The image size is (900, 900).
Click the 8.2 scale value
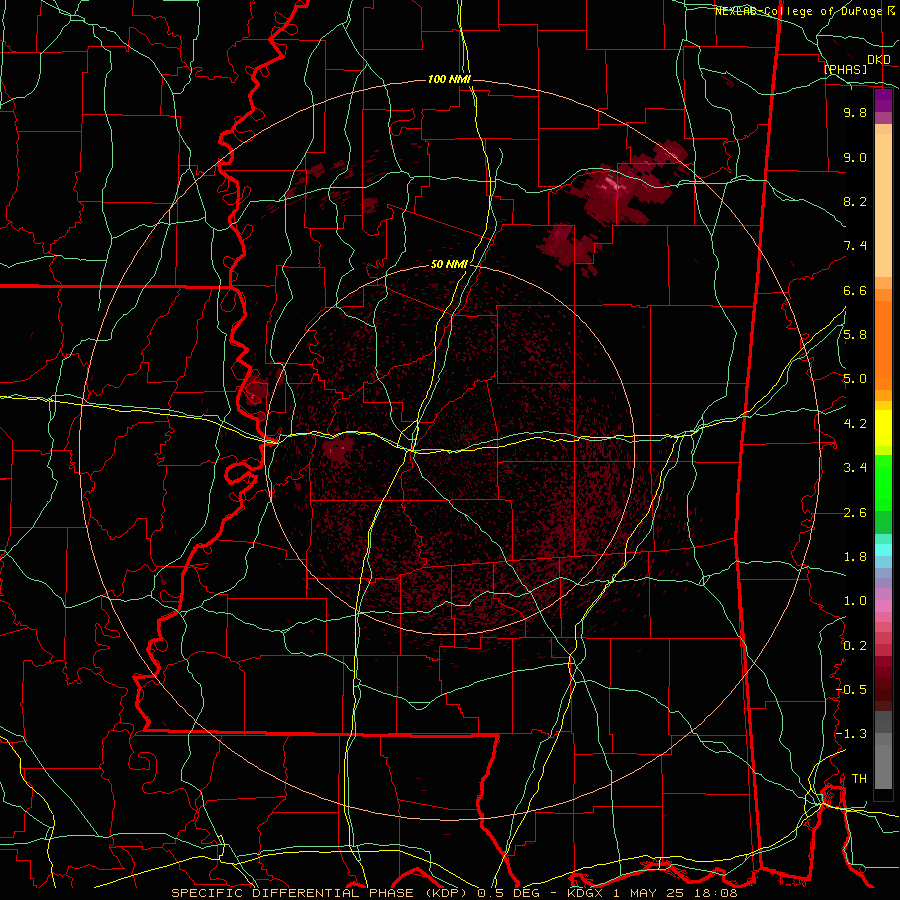[x=855, y=201]
